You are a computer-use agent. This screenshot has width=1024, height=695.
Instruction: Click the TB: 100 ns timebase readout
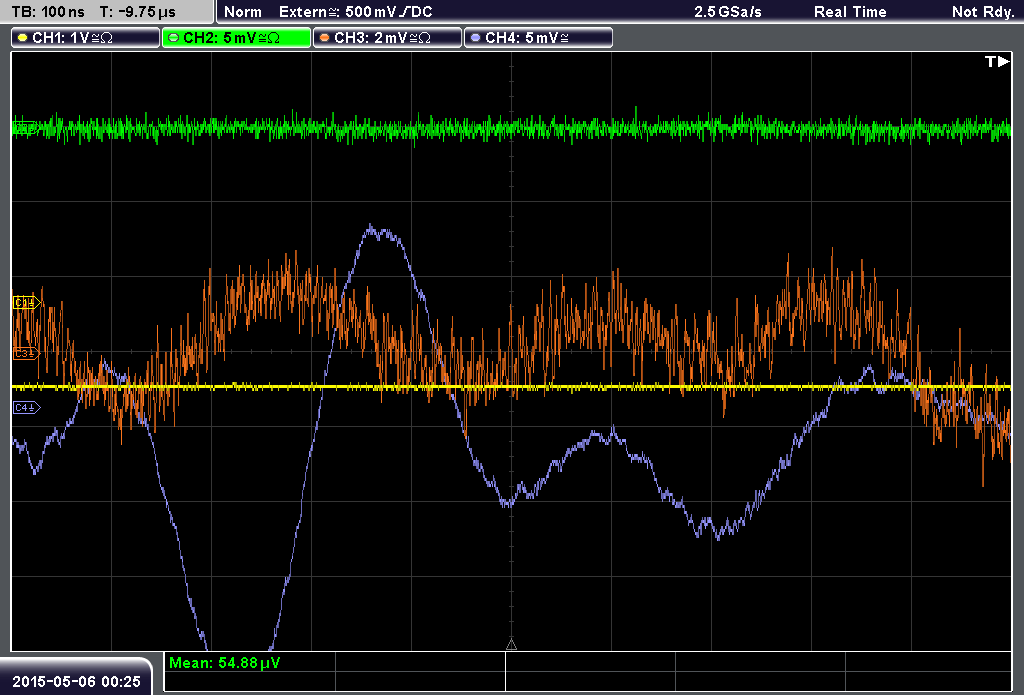click(x=48, y=12)
